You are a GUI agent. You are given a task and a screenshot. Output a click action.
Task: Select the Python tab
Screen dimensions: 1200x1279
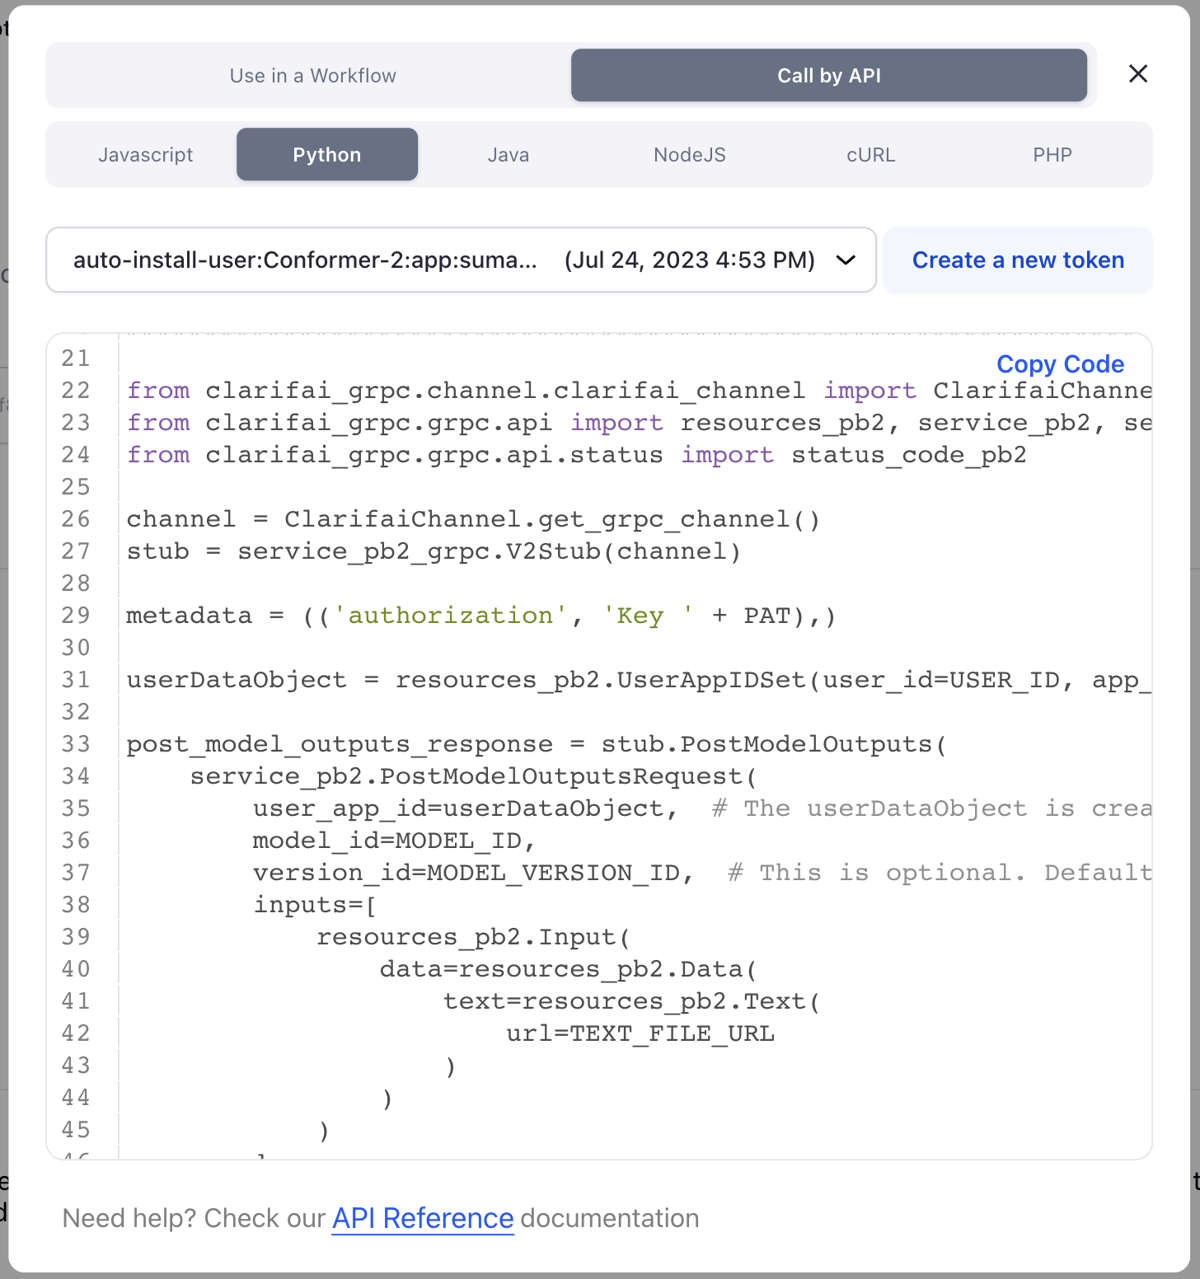[x=326, y=154]
